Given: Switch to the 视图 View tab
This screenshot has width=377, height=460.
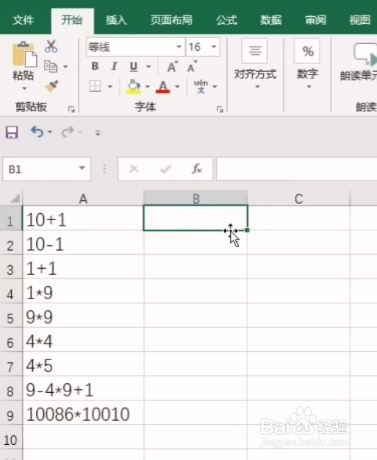Looking at the screenshot, I should point(360,20).
